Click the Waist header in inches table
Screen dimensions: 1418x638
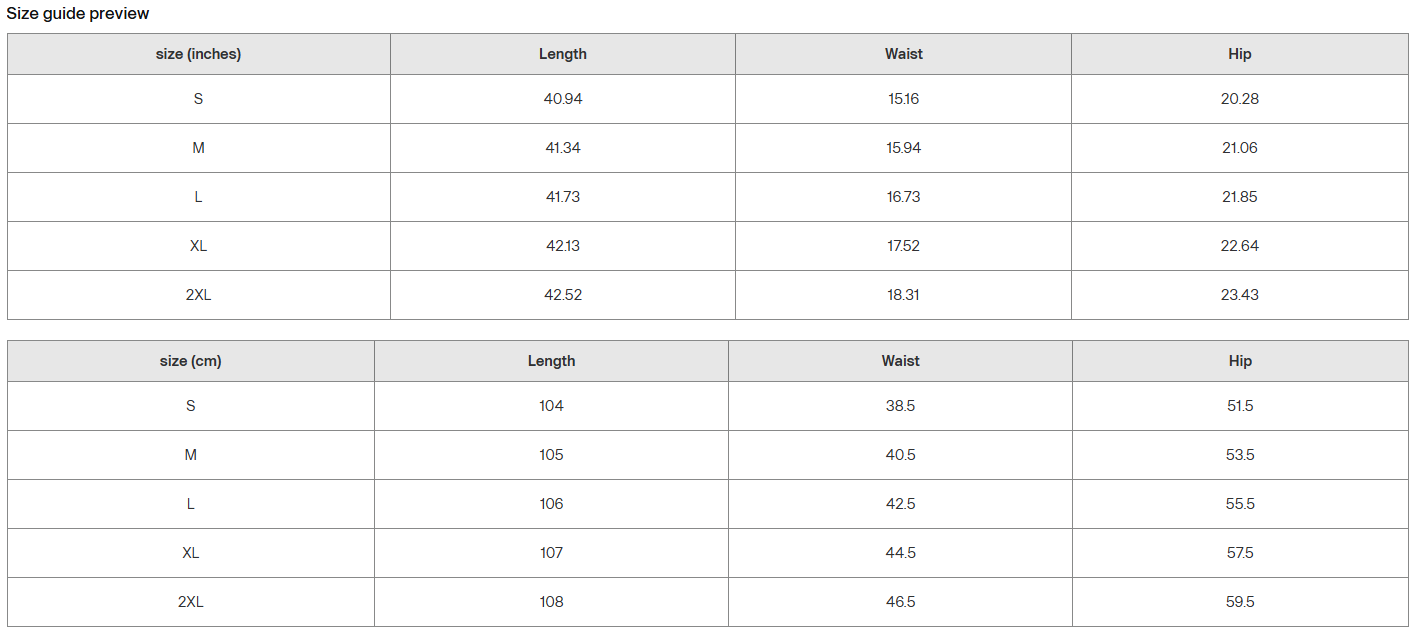[903, 54]
